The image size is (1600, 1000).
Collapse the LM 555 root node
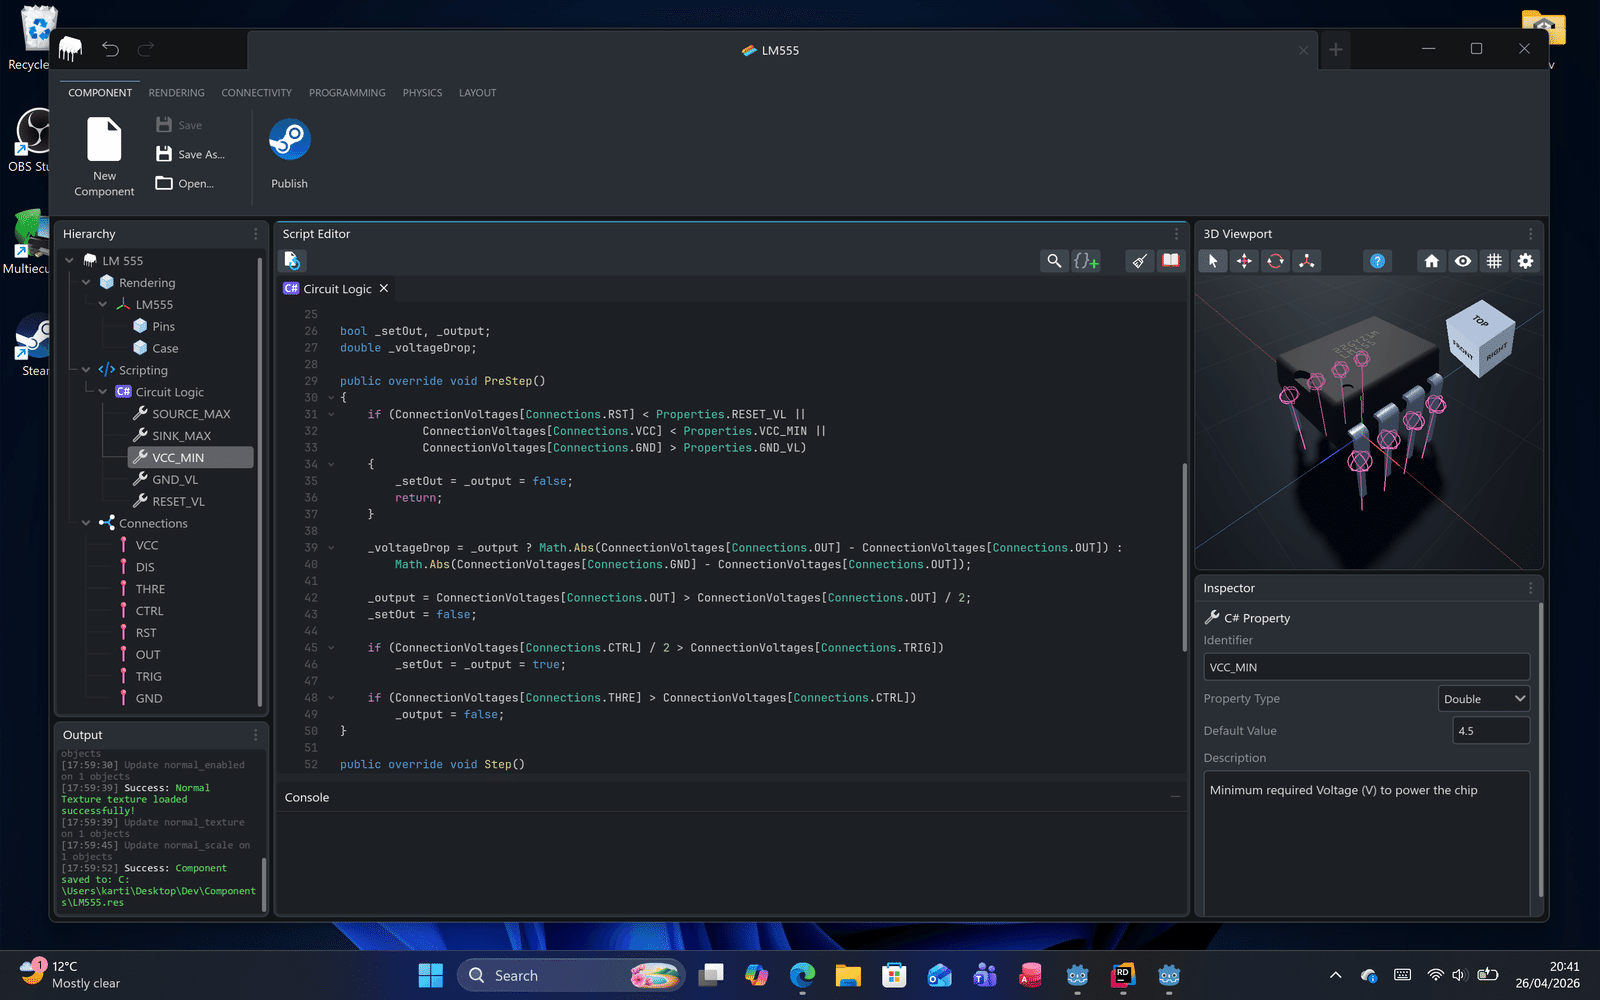[x=70, y=261]
